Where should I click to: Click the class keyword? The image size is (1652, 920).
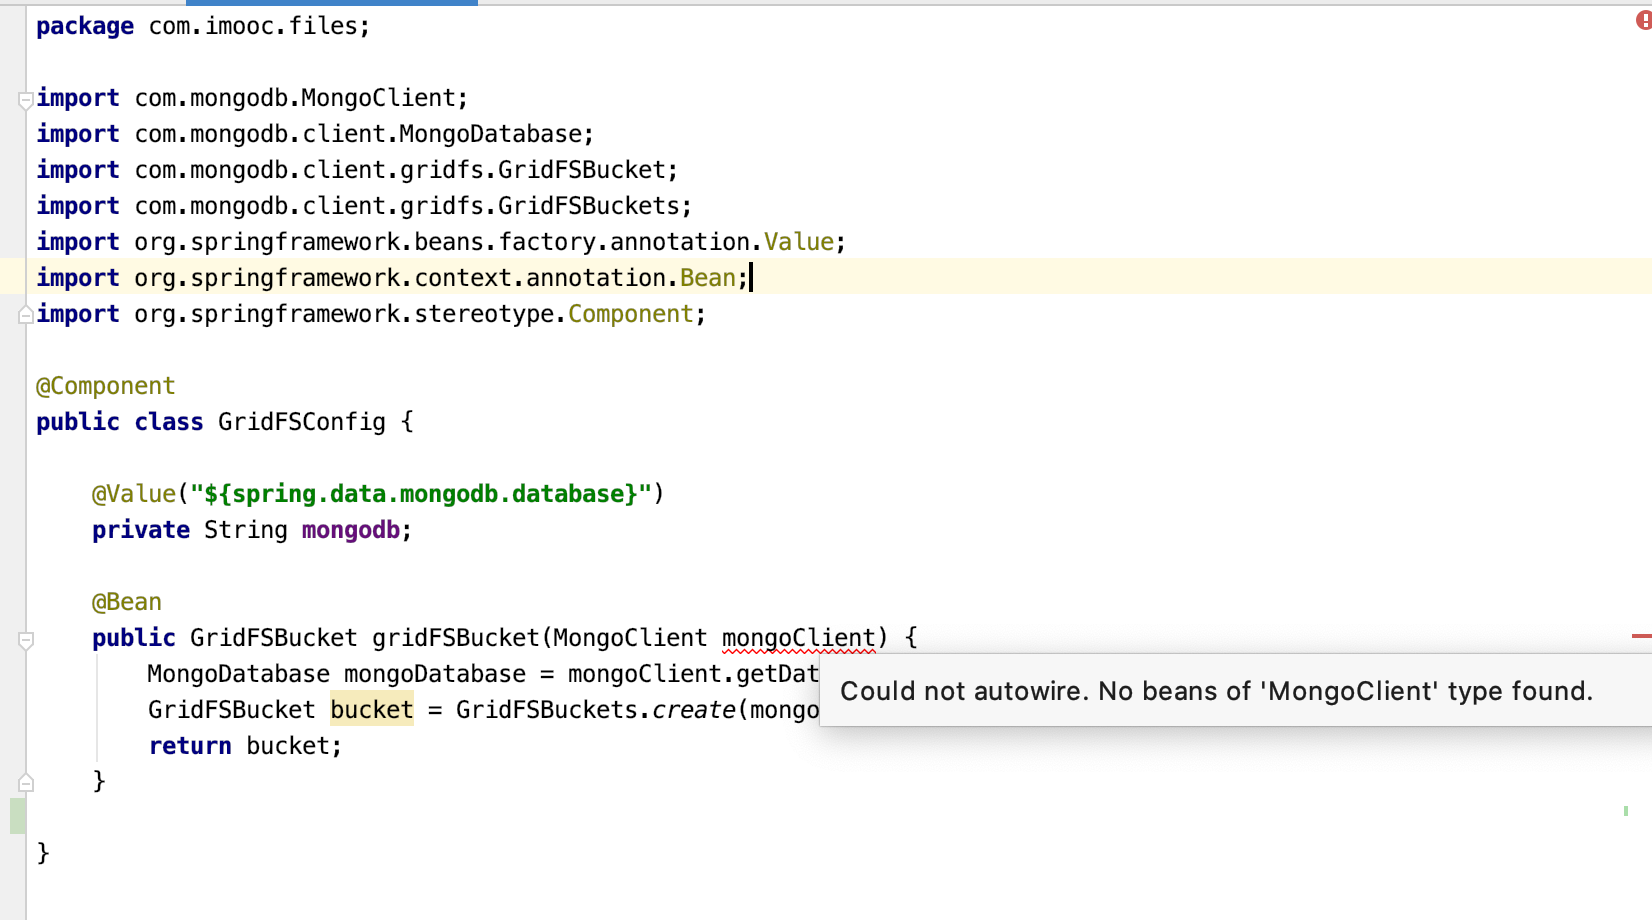point(169,422)
